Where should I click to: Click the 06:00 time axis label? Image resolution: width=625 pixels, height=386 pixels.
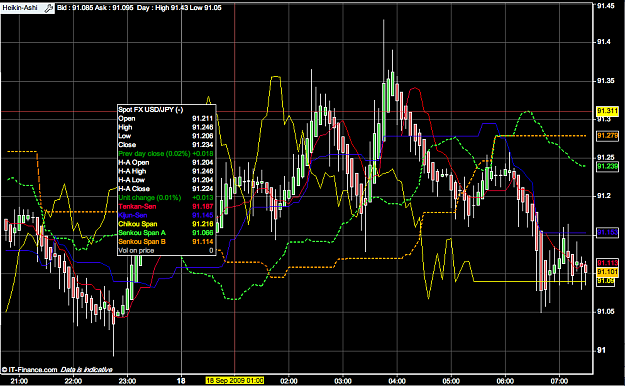[505, 381]
